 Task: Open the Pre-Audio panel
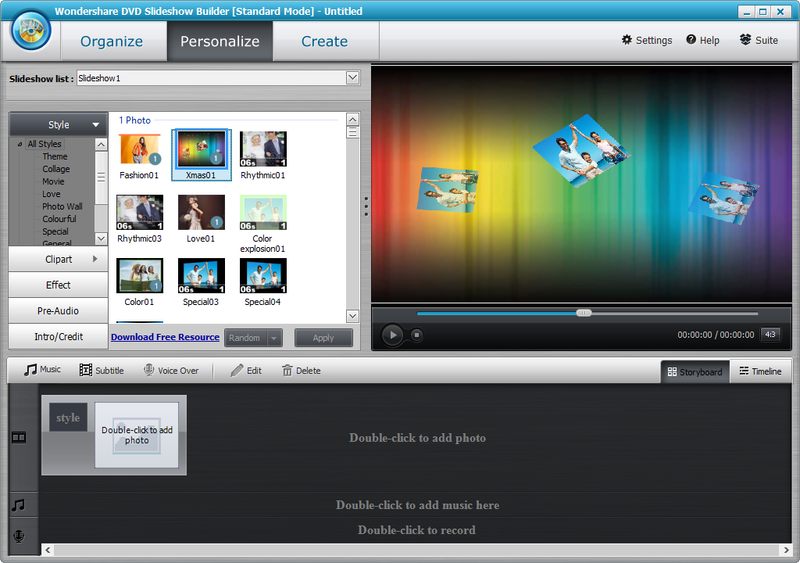tap(58, 311)
